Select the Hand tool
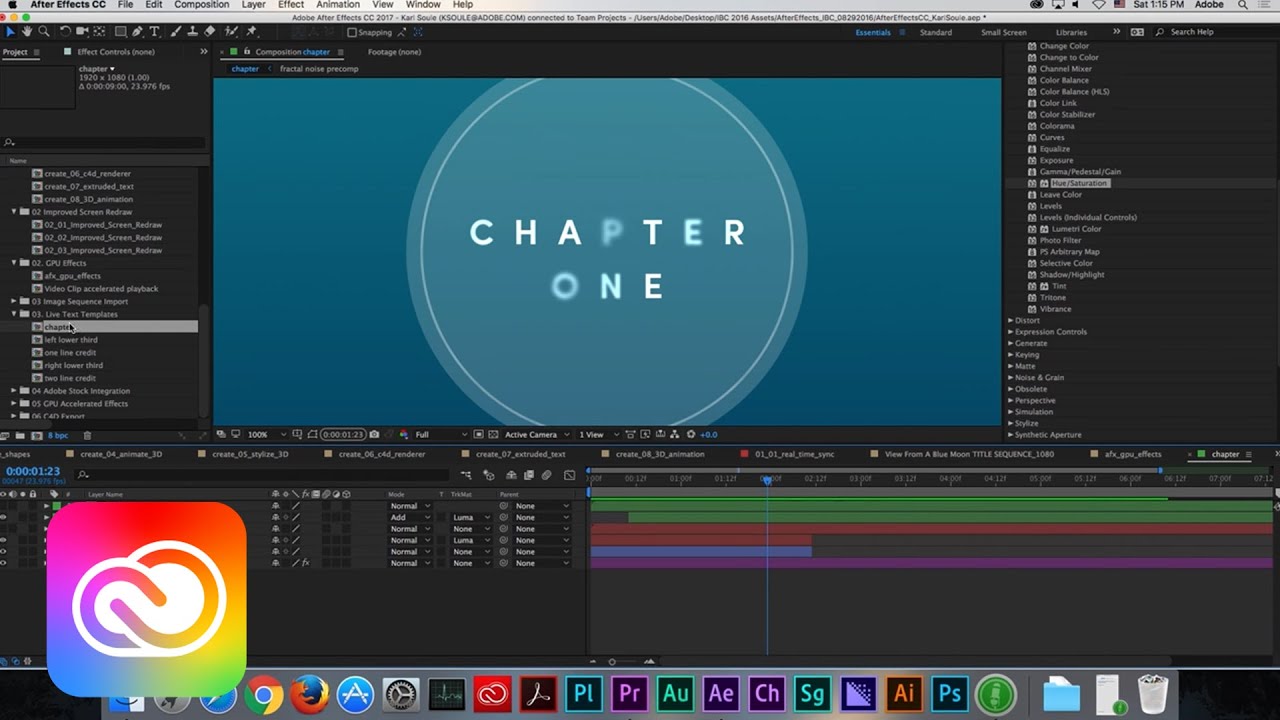Screen dimensions: 1280x720 27,32
